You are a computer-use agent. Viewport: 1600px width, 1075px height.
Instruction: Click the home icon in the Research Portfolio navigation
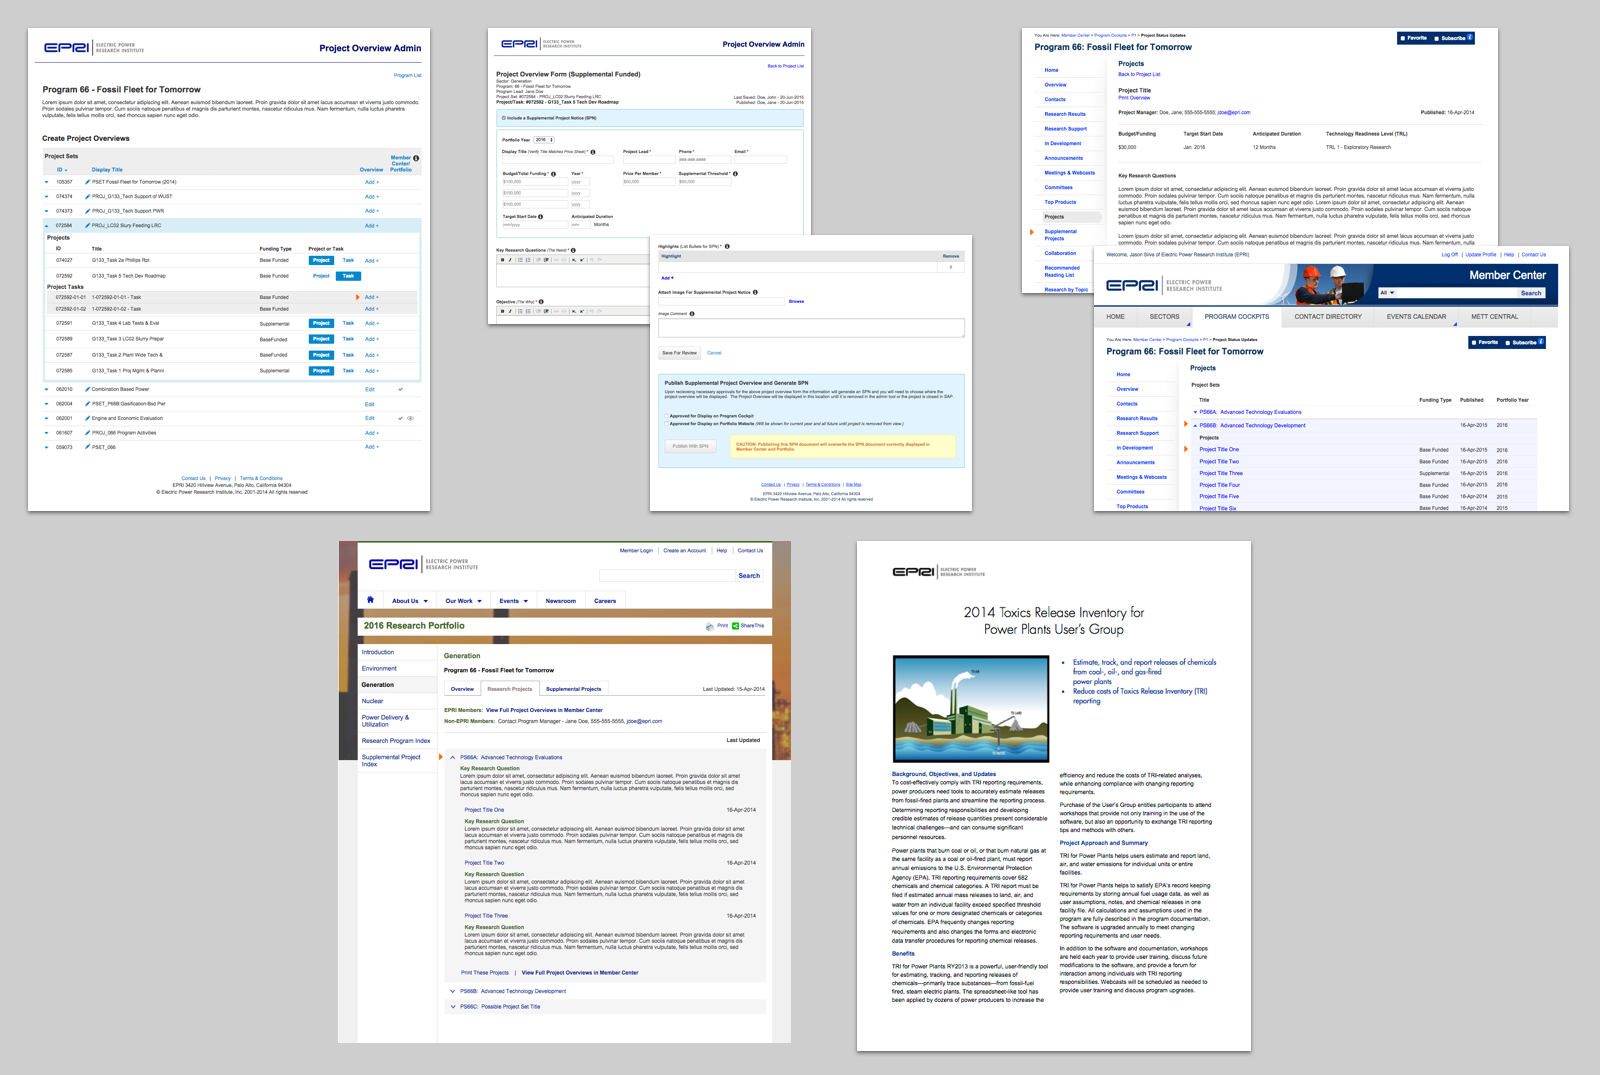[x=370, y=600]
